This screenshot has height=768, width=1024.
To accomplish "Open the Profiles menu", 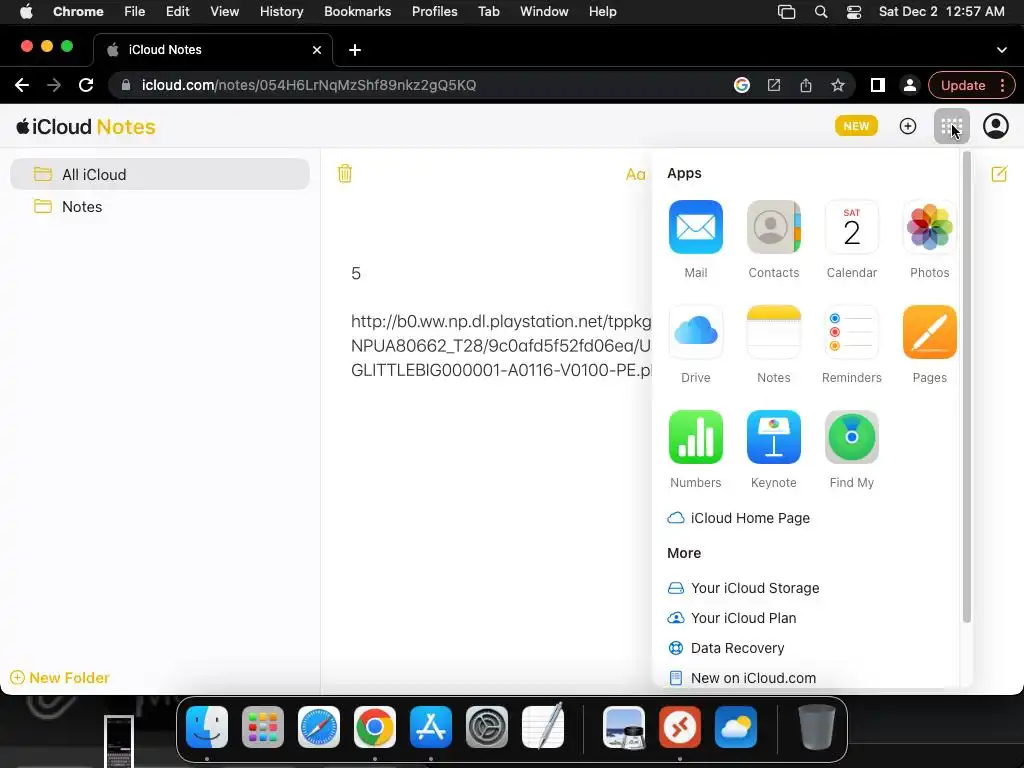I will click(x=434, y=11).
